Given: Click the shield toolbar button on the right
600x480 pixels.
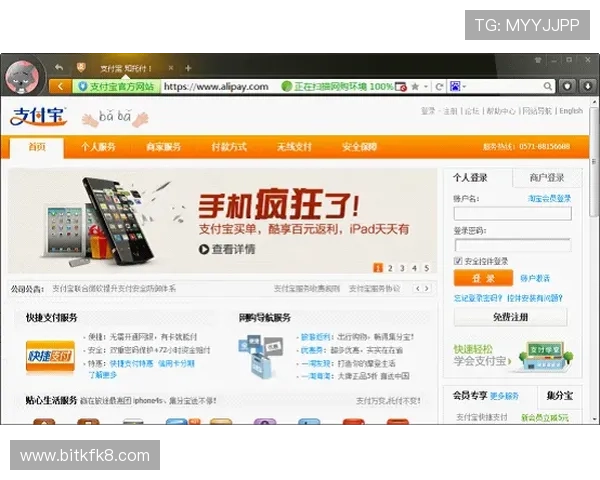Looking at the screenshot, I should pyautogui.click(x=567, y=86).
